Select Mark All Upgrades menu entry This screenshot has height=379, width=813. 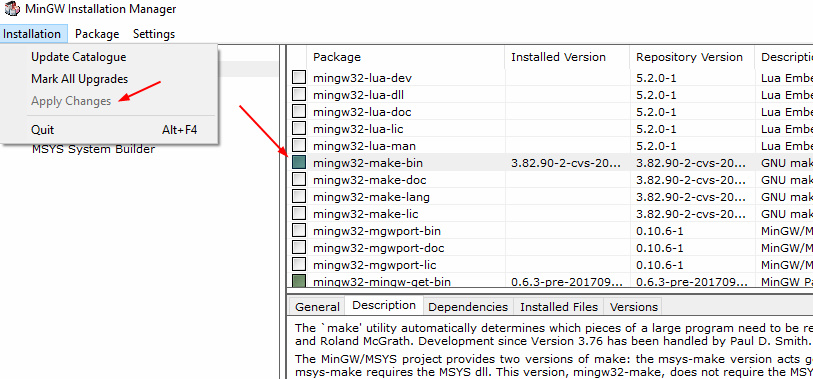click(79, 79)
